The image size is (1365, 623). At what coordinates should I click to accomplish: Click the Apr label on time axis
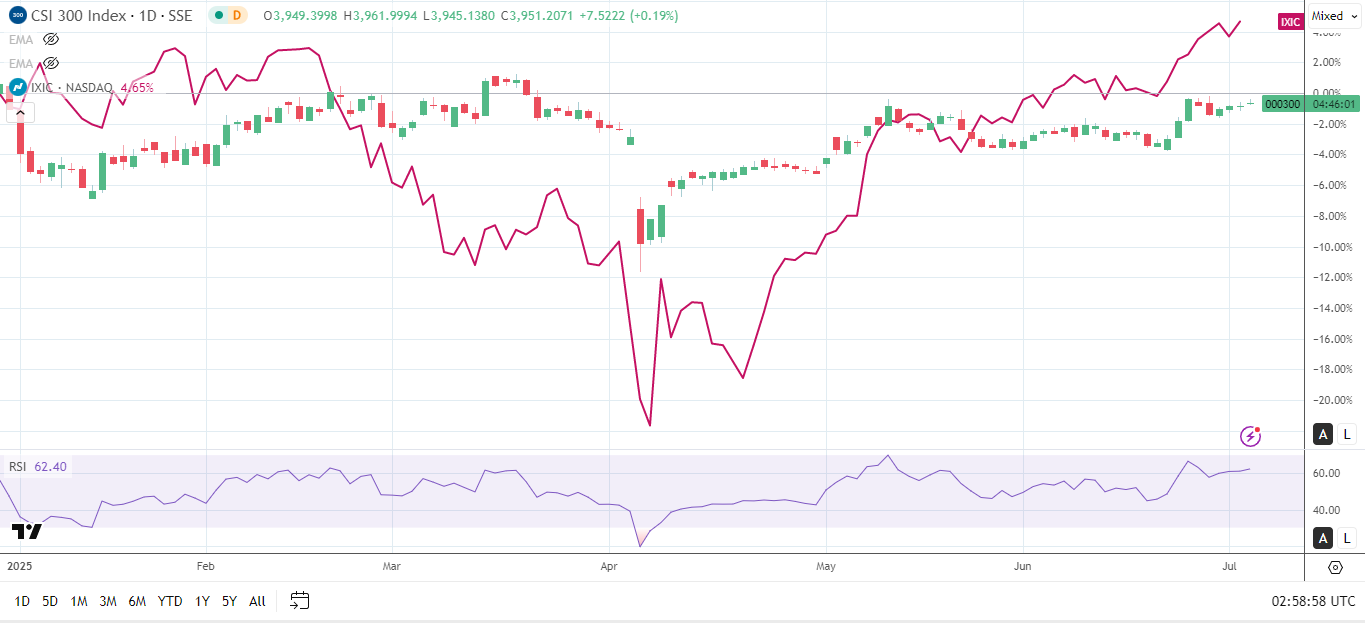[609, 566]
